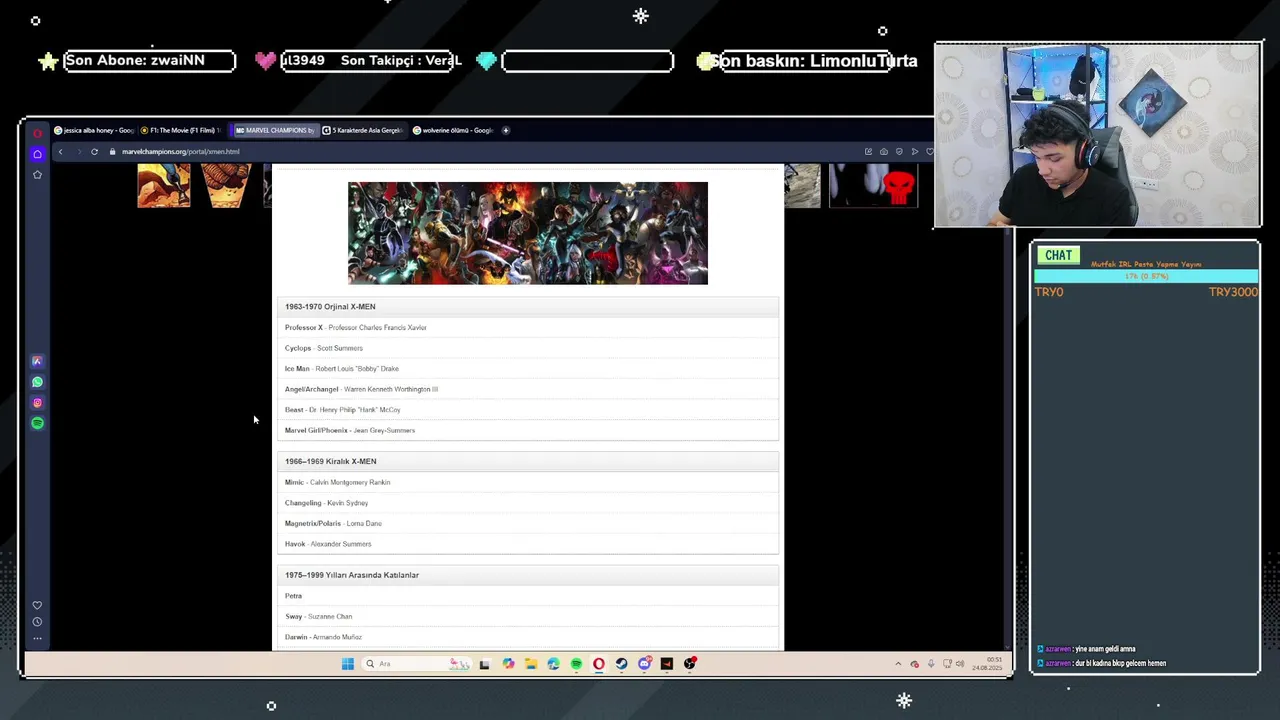
Task: Click the camera snapshot icon in address bar
Action: click(883, 152)
